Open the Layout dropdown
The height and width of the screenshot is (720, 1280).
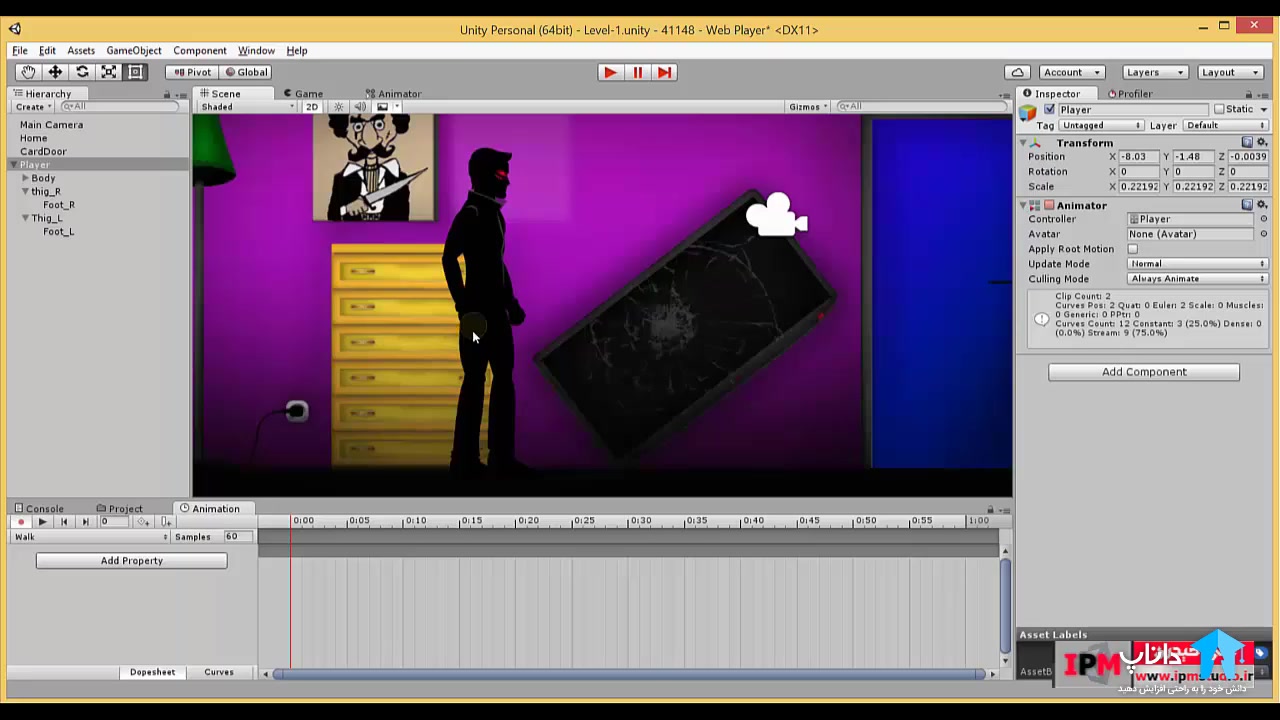click(1229, 72)
